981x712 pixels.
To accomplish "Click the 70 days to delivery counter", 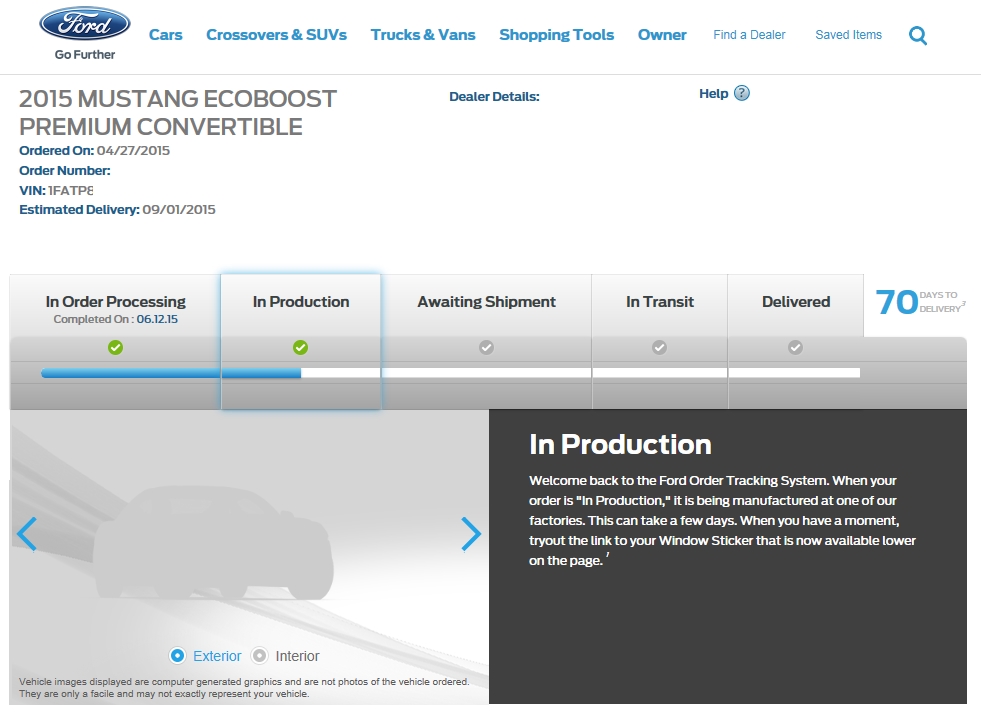I will coord(919,302).
